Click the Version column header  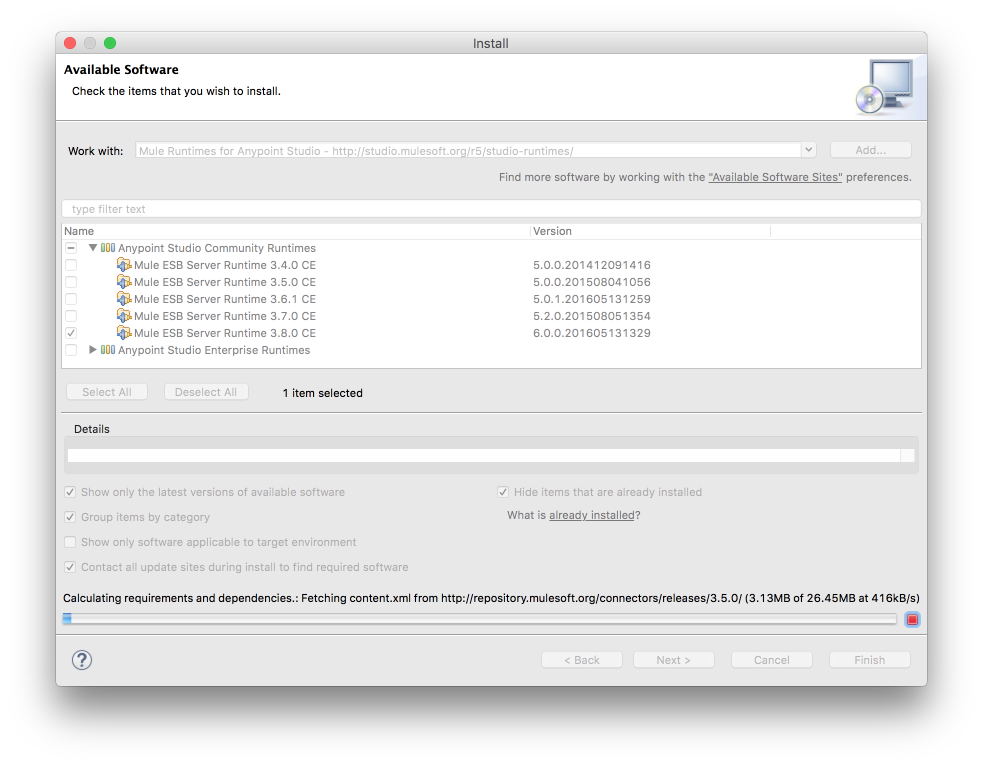pyautogui.click(x=650, y=231)
